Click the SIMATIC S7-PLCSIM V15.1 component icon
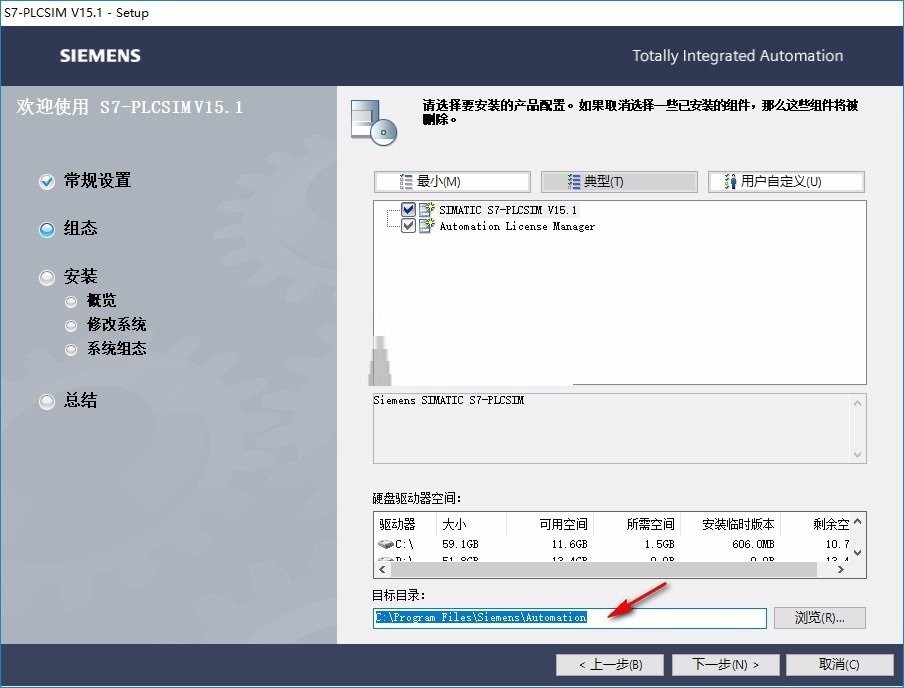The height and width of the screenshot is (688, 904). pos(427,209)
